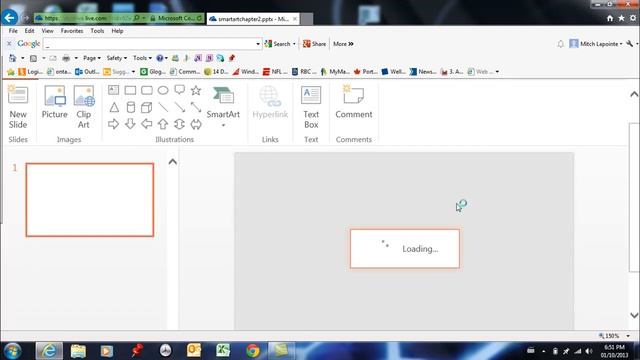Click the command bar printer icon
Image resolution: width=640 pixels, height=360 pixels.
coord(66,58)
